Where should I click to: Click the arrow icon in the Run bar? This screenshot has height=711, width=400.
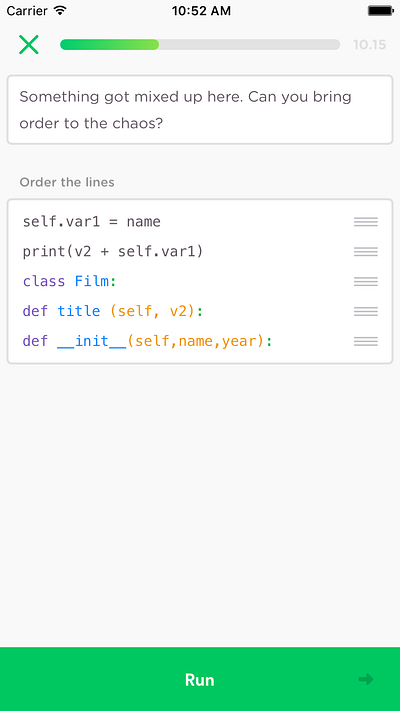pyautogui.click(x=366, y=679)
